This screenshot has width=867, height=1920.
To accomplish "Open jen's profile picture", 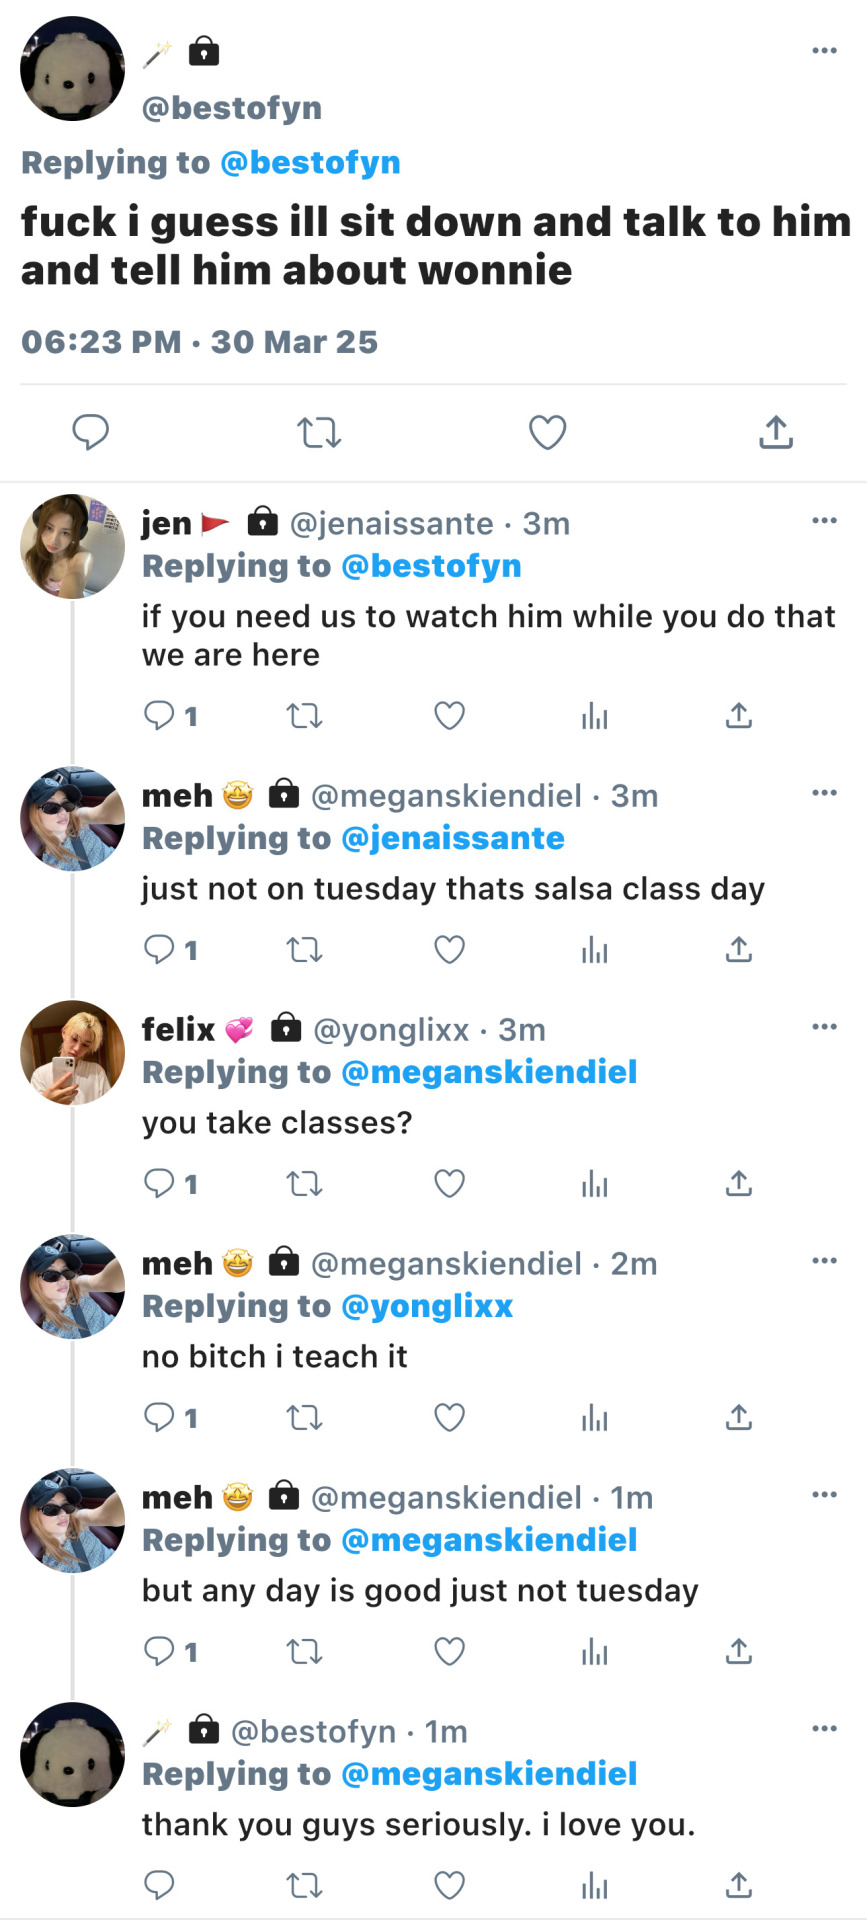I will tap(72, 546).
